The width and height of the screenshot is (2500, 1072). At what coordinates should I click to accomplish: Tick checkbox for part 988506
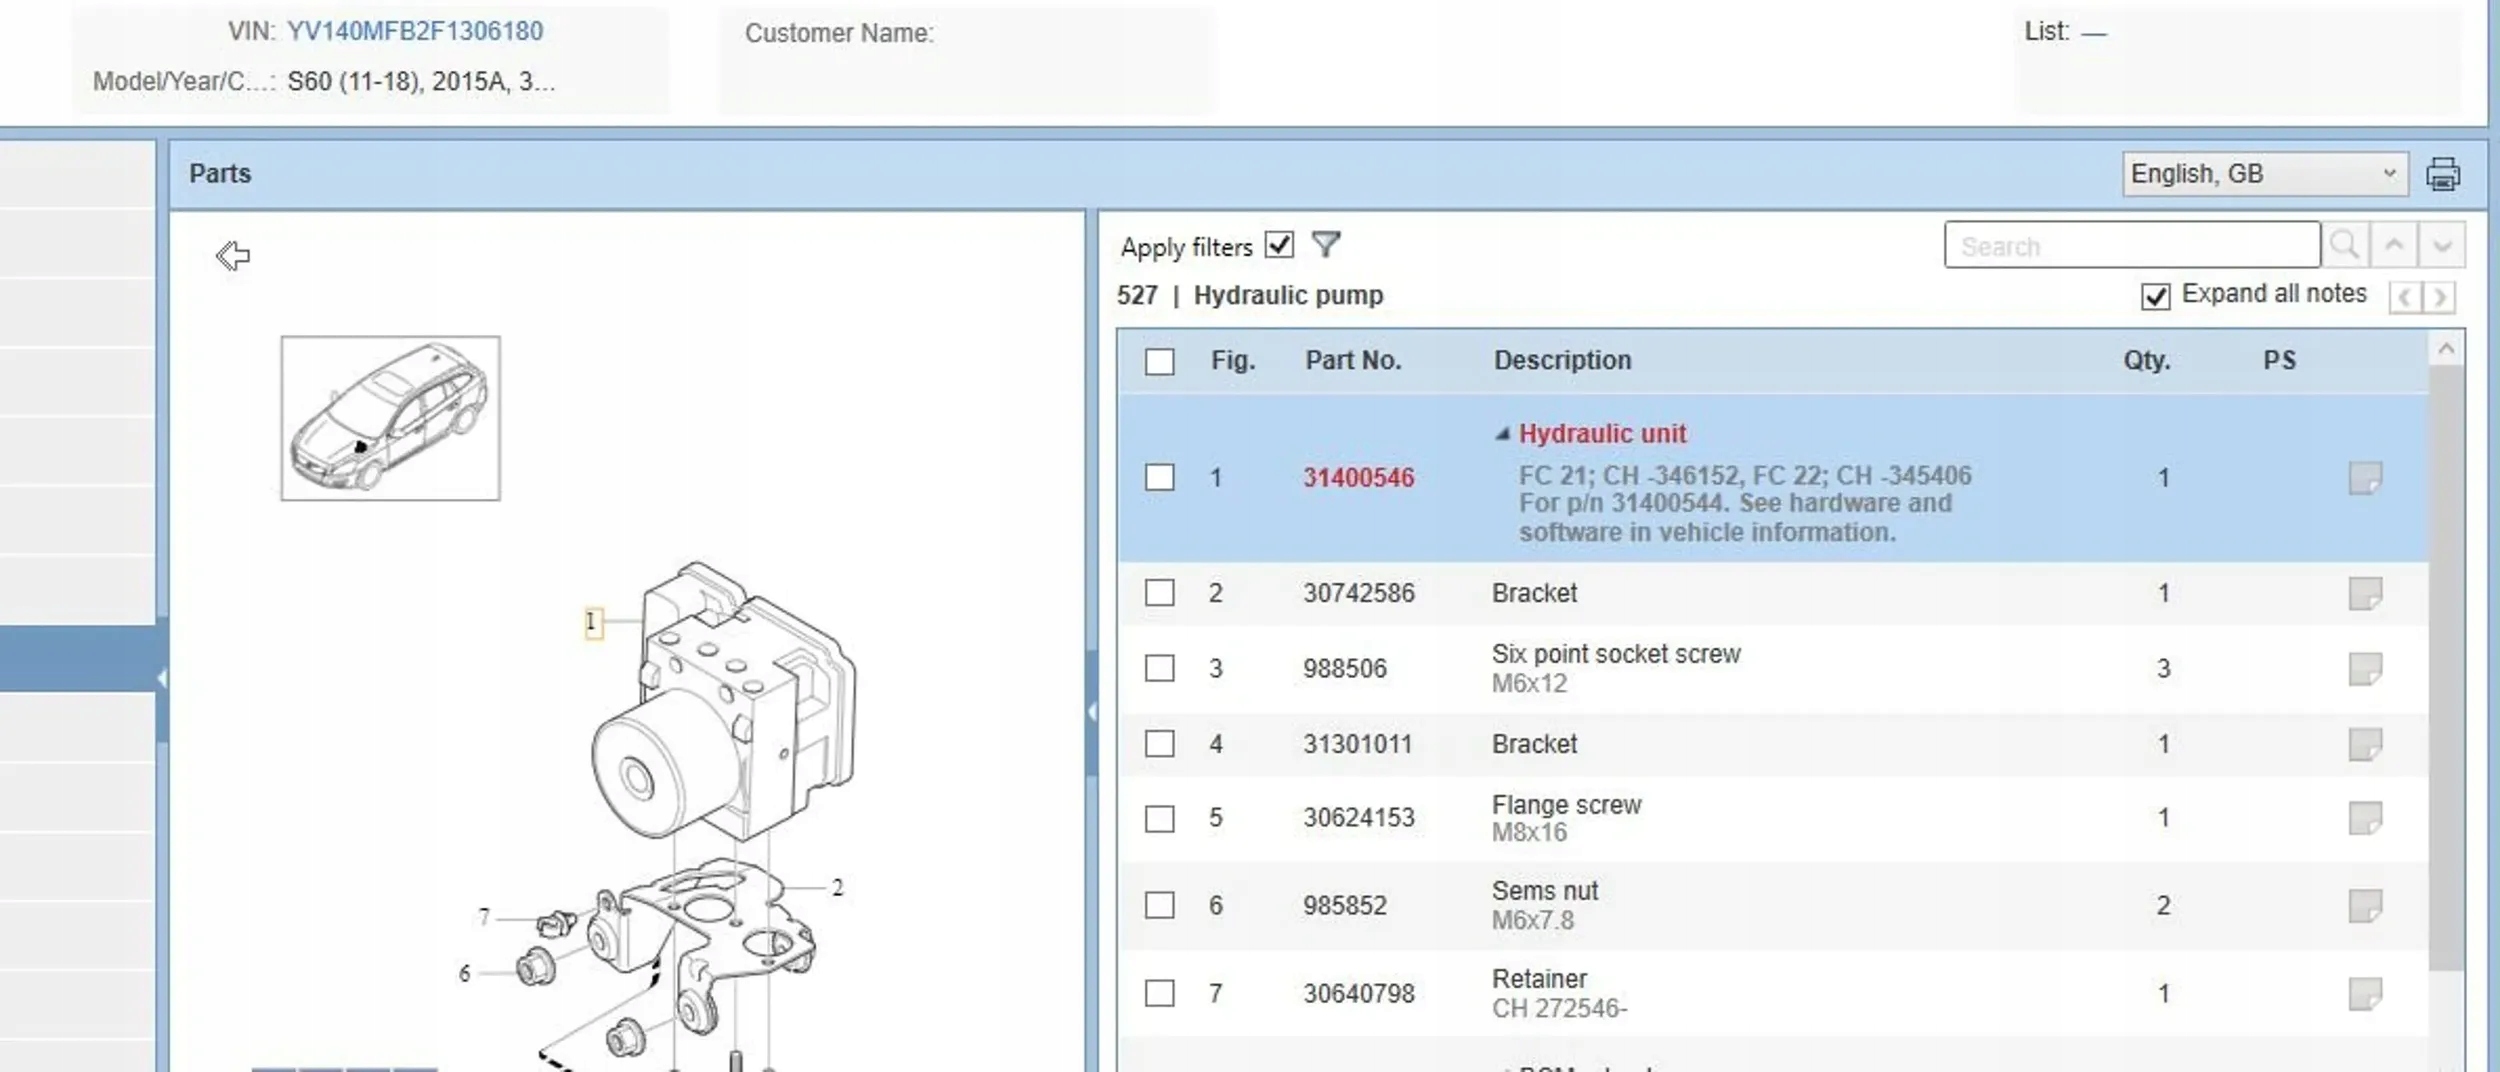point(1159,668)
